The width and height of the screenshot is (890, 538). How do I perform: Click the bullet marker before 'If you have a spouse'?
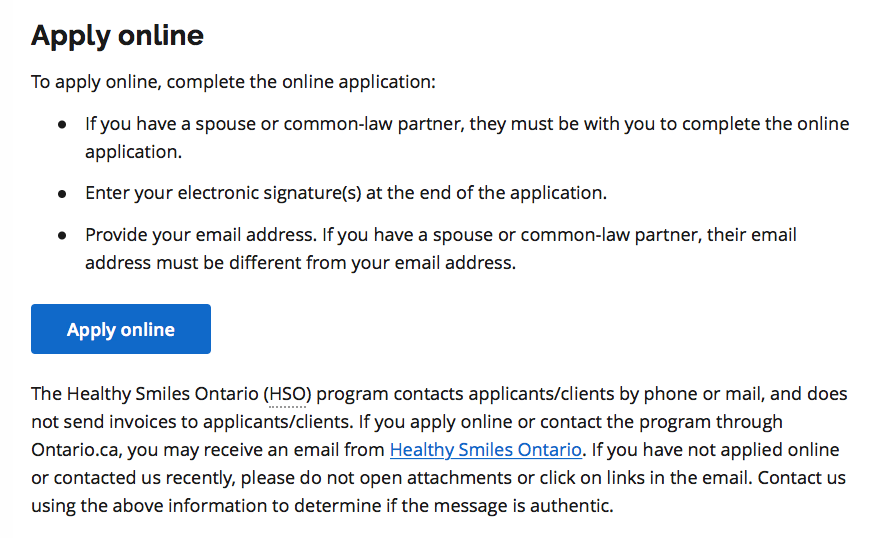click(62, 124)
